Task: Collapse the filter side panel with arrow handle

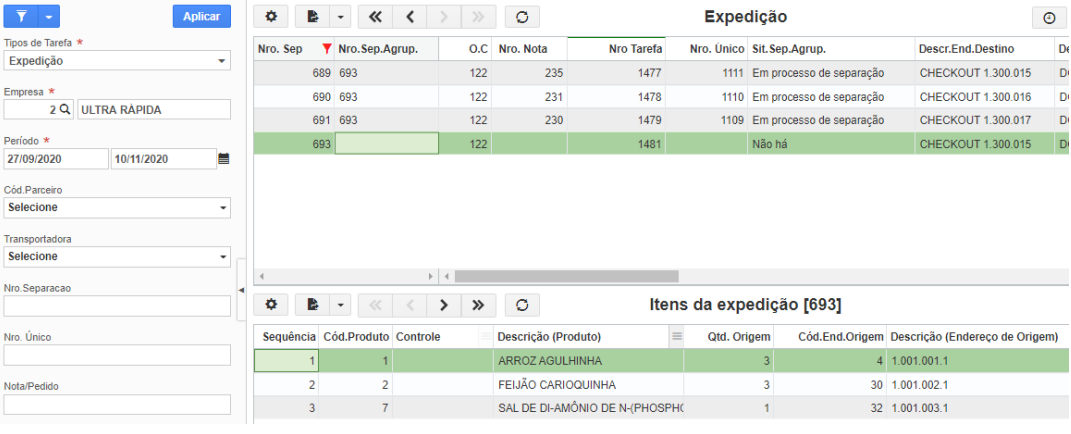Action: [x=241, y=290]
